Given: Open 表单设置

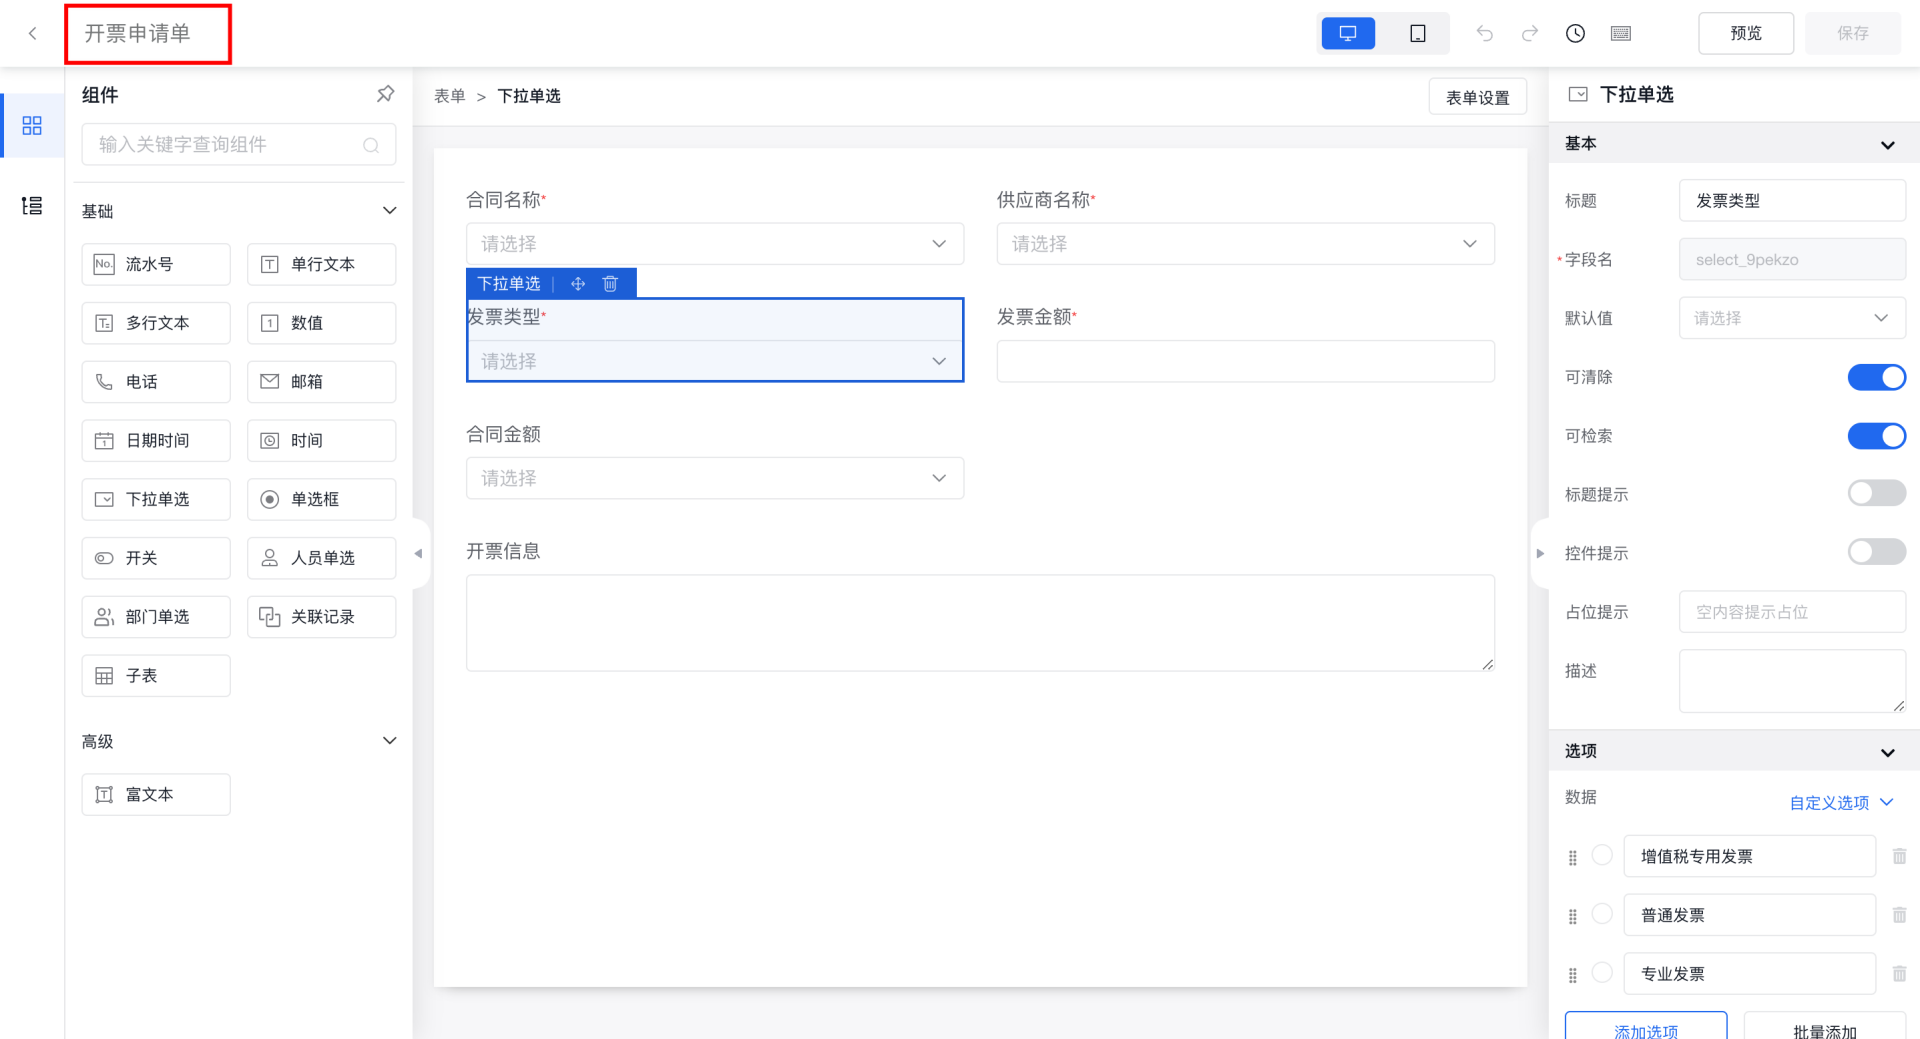Looking at the screenshot, I should [x=1477, y=98].
